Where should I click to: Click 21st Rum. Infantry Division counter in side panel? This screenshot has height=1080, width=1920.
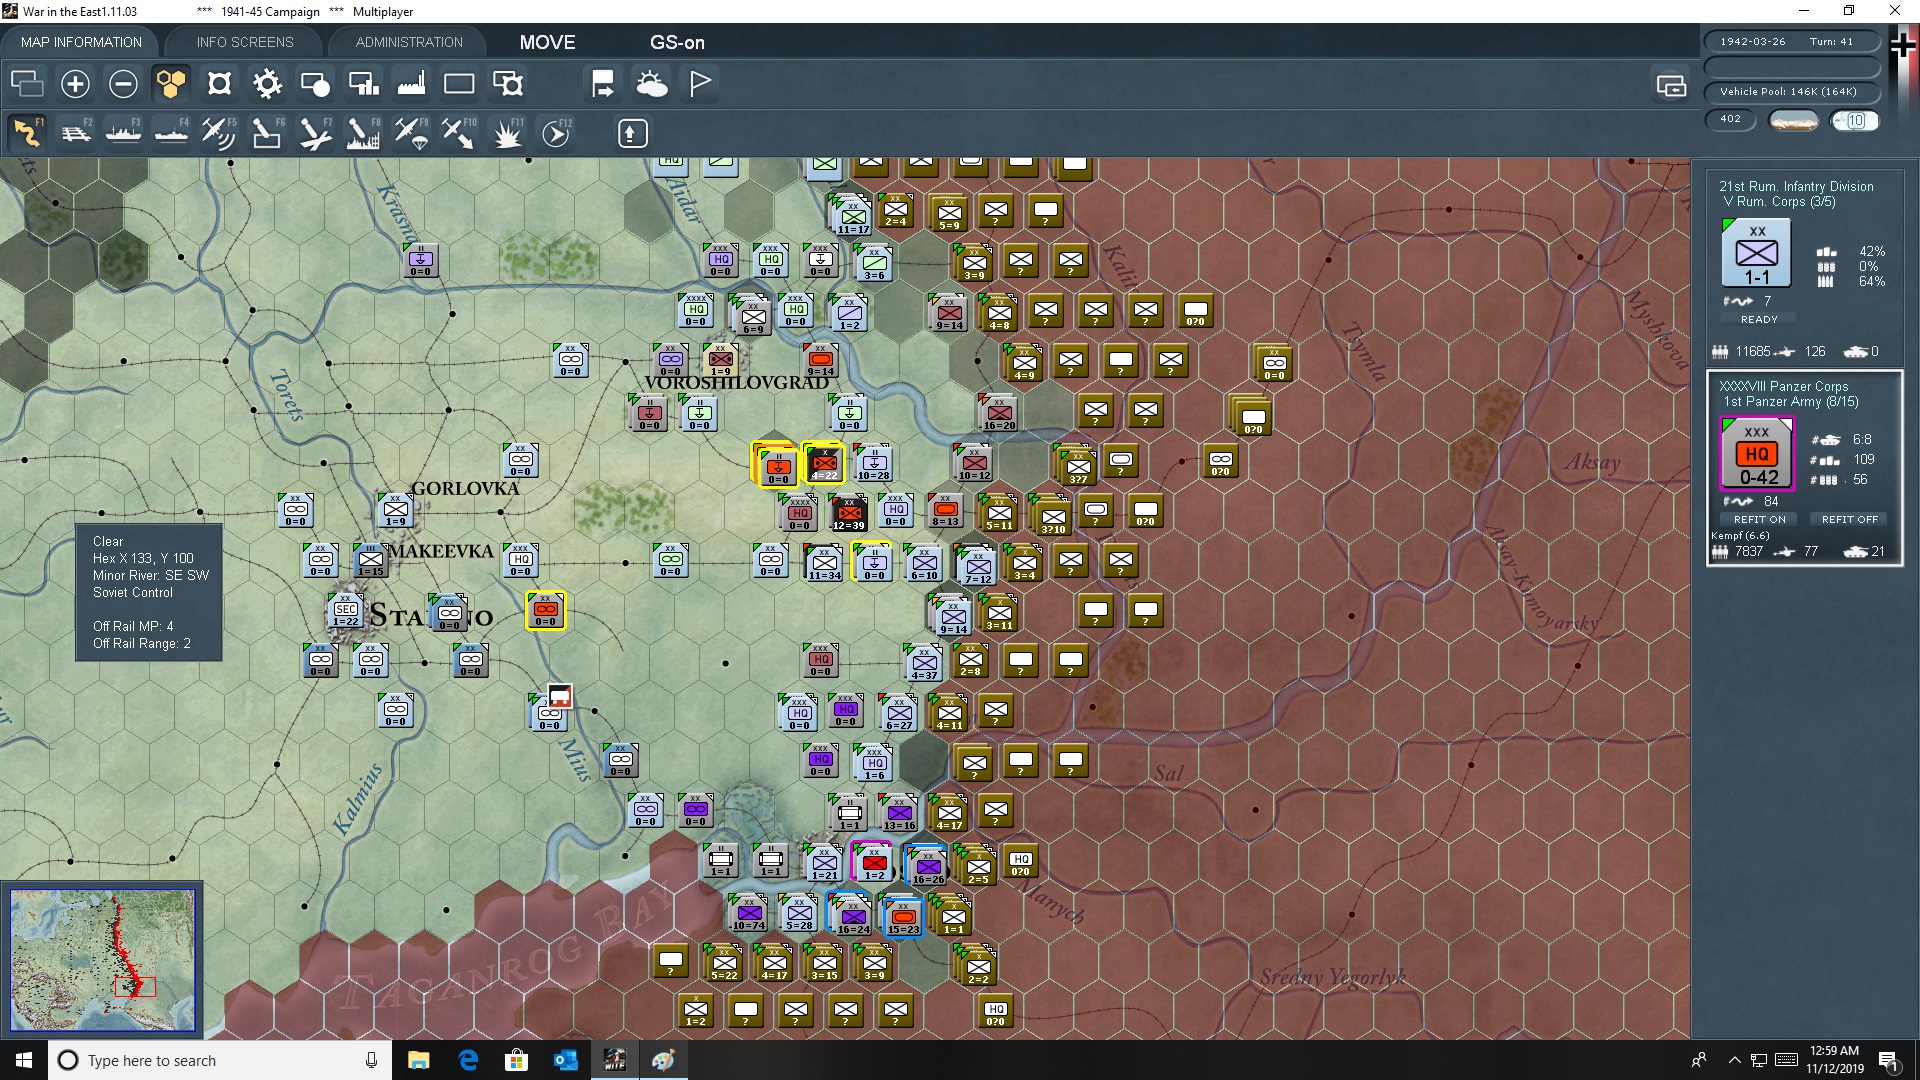point(1757,253)
